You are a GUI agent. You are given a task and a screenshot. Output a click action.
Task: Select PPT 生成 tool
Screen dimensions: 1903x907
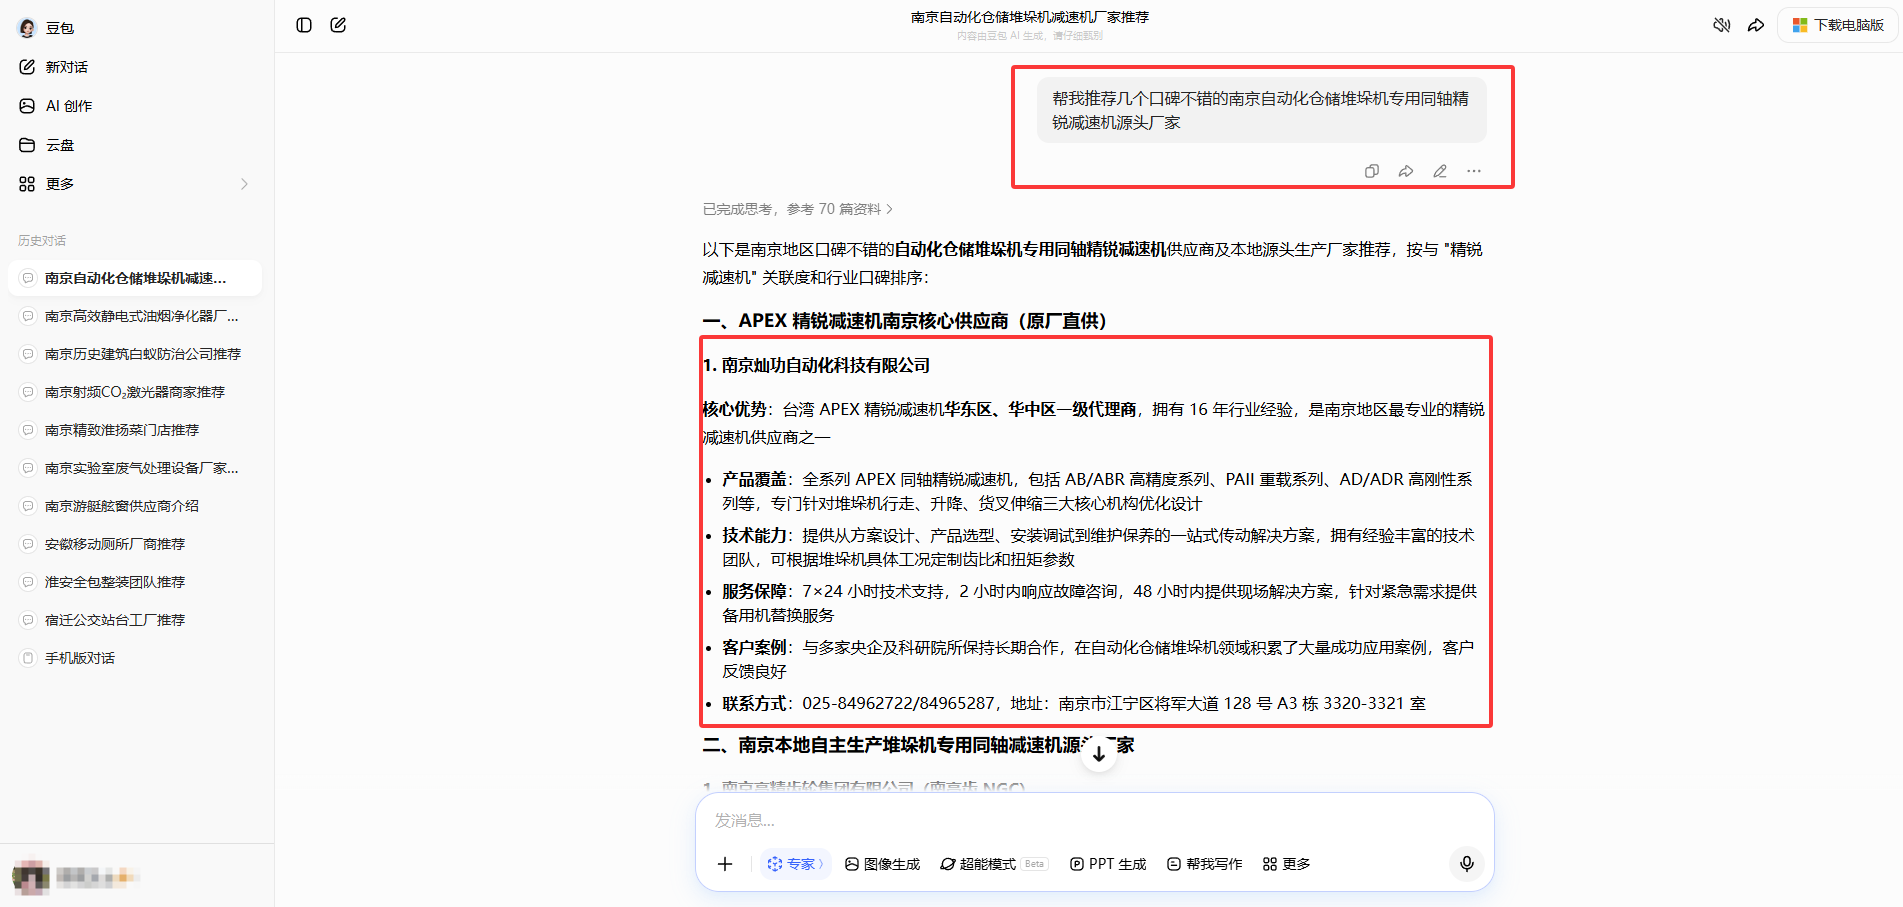(x=1108, y=864)
